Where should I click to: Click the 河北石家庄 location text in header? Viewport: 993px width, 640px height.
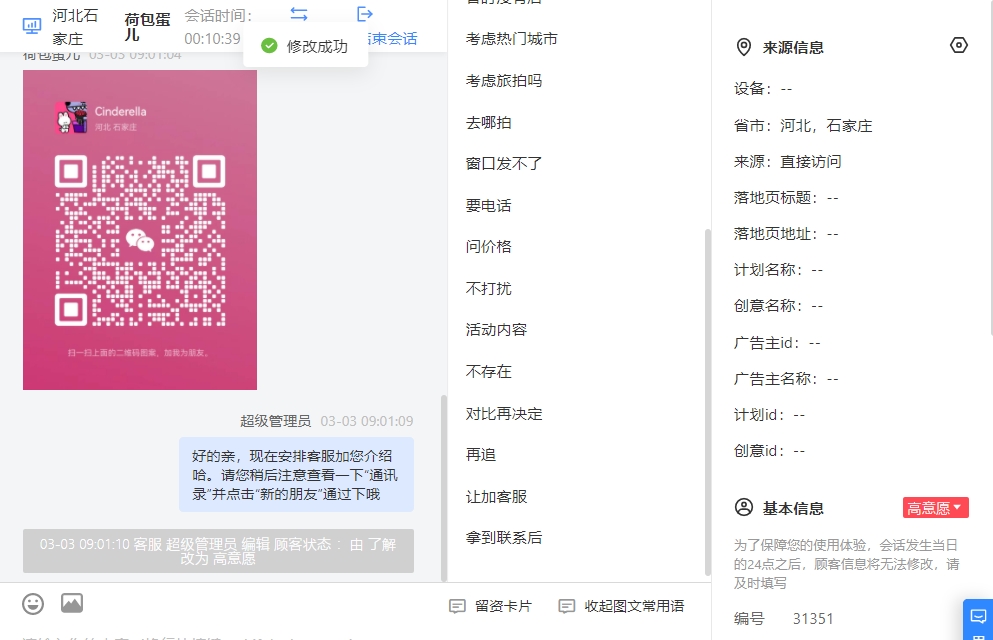(75, 27)
